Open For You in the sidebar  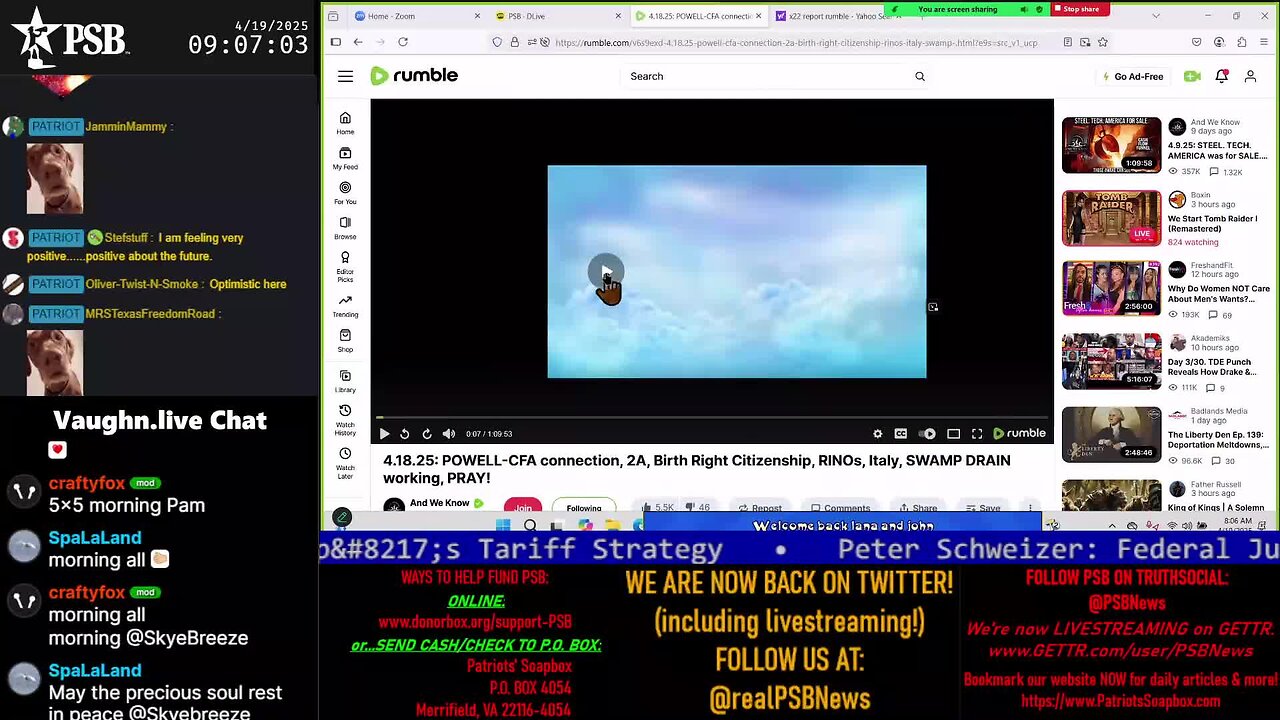(345, 193)
